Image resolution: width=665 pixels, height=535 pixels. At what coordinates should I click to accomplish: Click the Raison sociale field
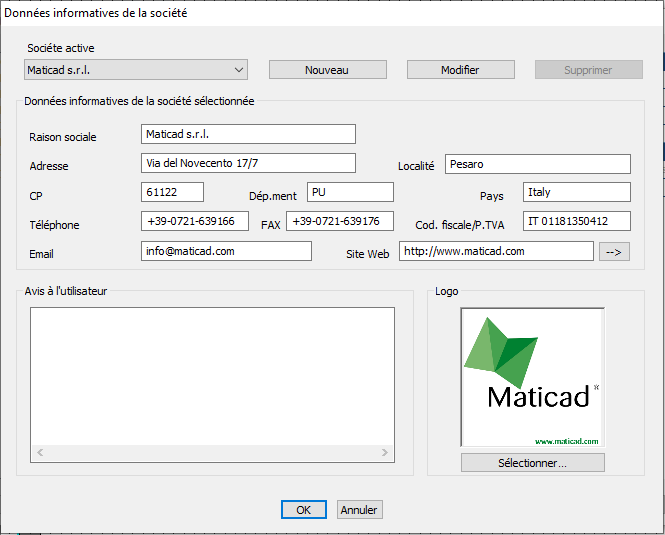point(248,134)
